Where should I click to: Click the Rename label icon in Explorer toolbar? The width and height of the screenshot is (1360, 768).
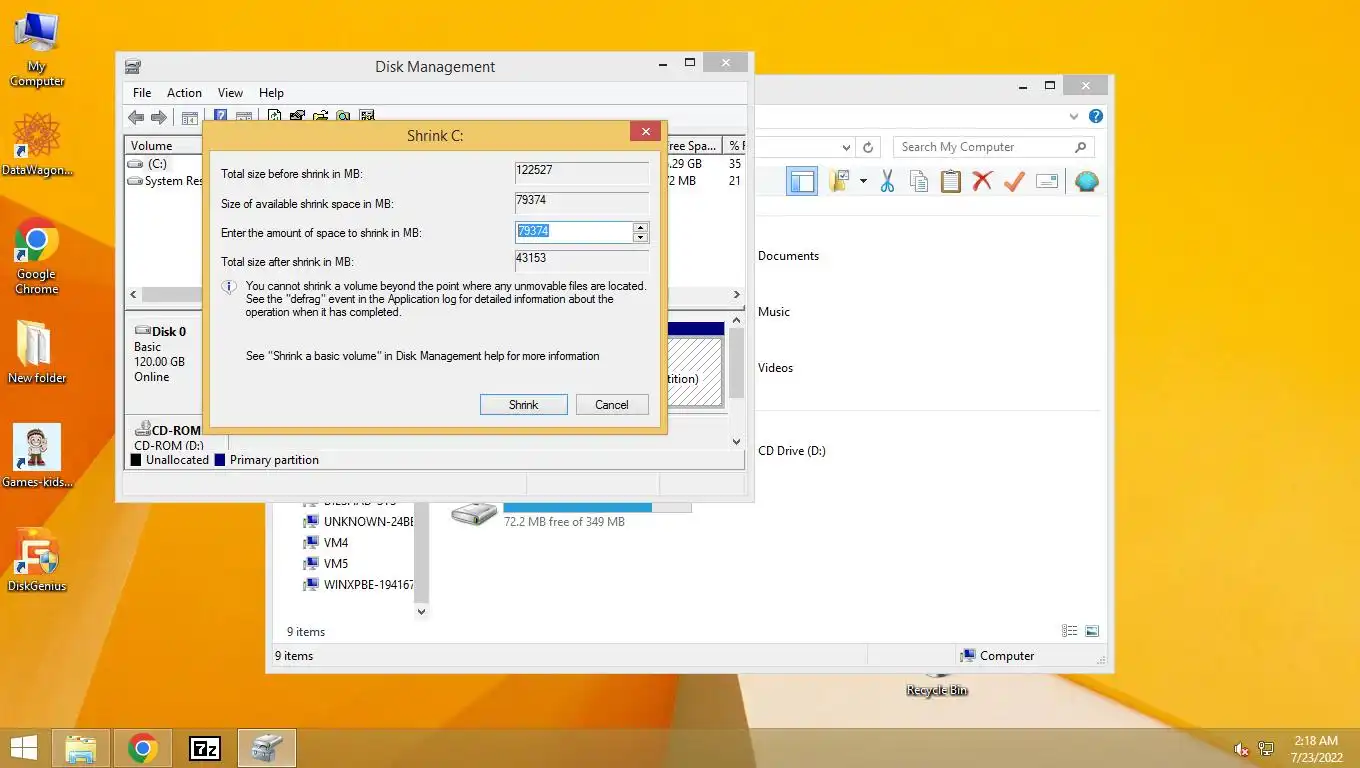coord(1047,181)
